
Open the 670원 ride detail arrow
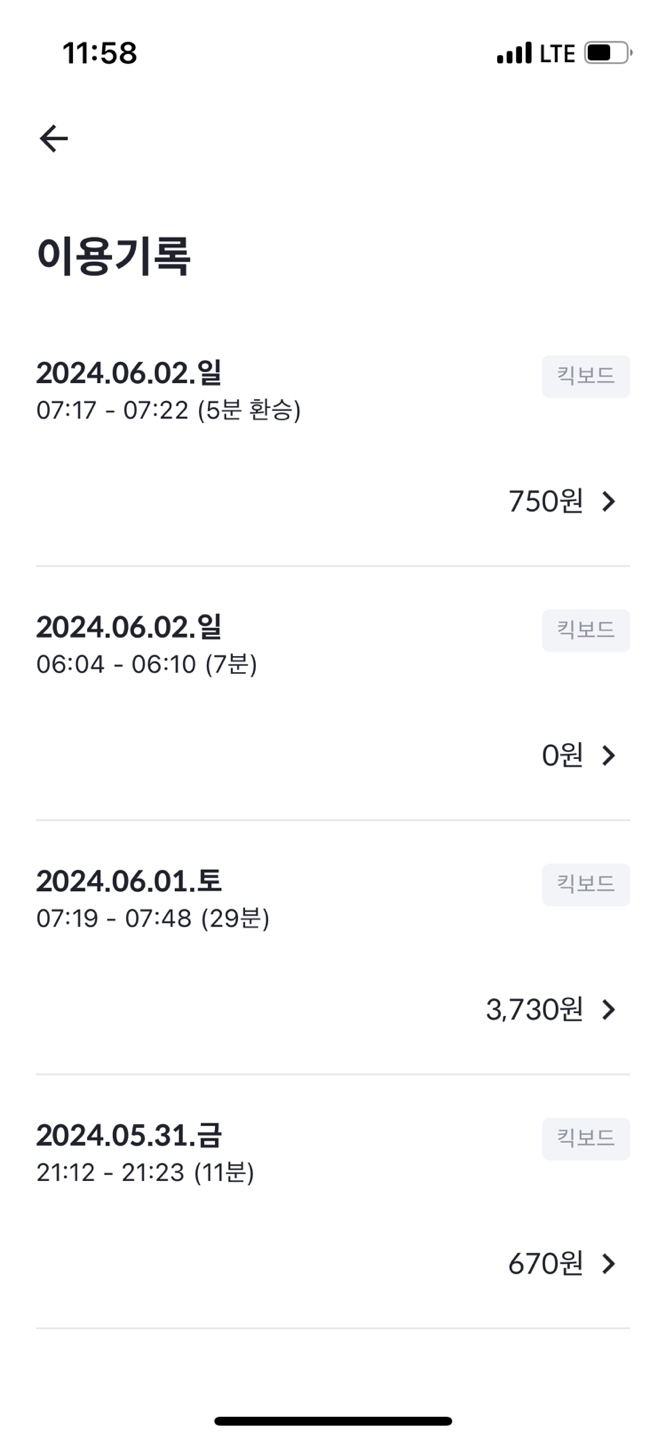pos(609,1264)
